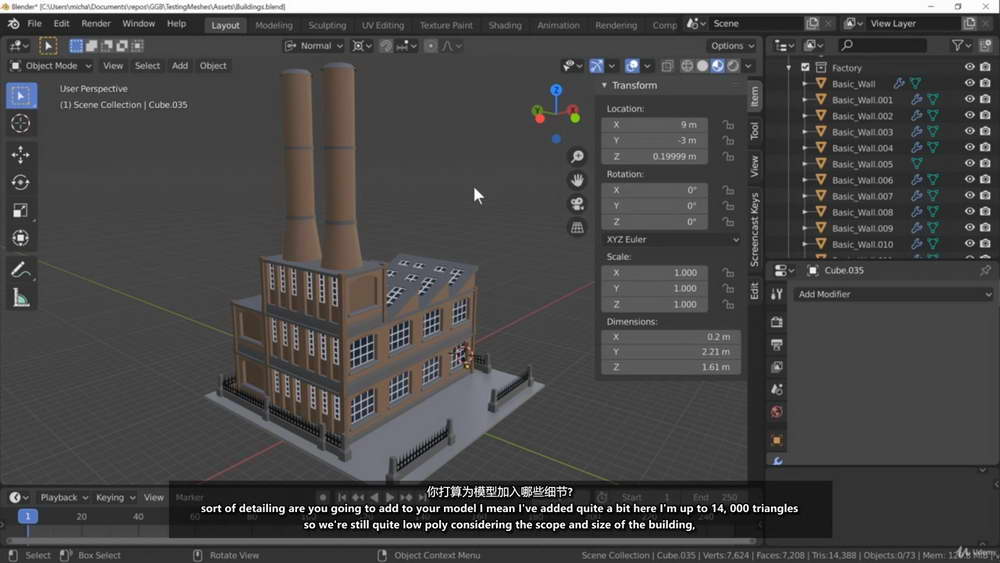Toggle Factory collection checkbox
Screen dimensions: 1000x563
(805, 67)
